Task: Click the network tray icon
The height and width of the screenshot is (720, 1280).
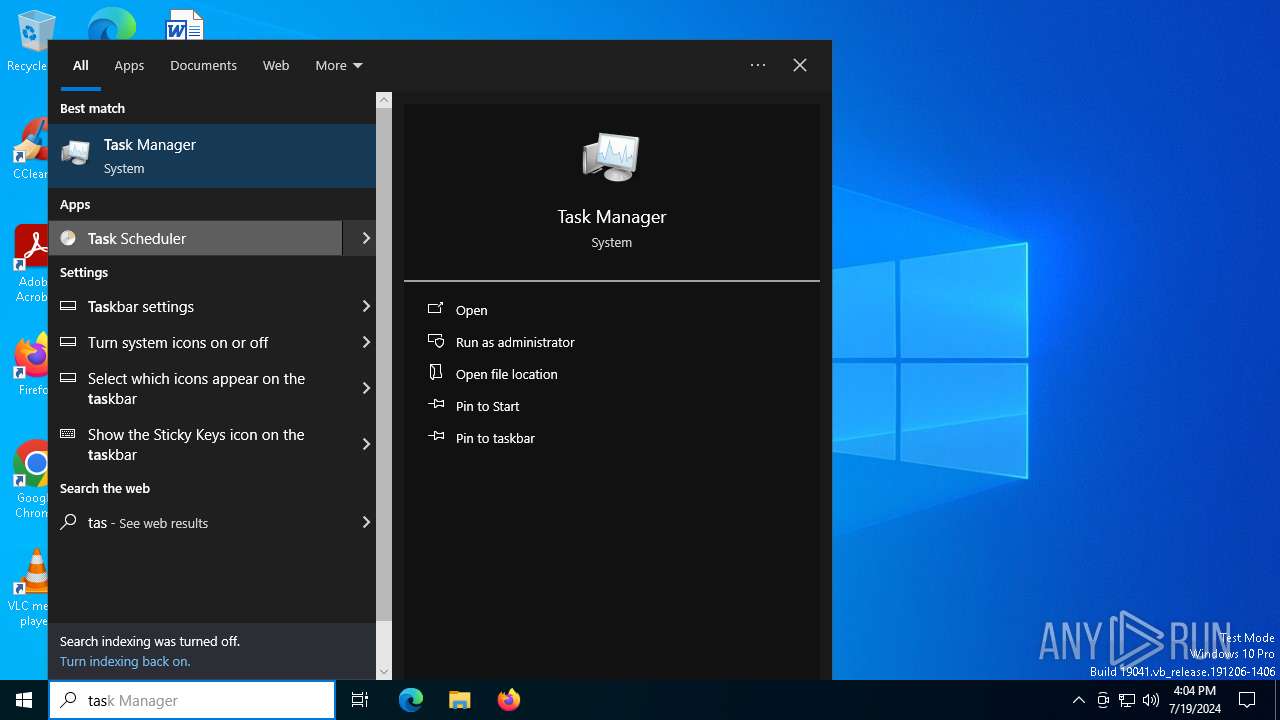Action: pos(1127,700)
